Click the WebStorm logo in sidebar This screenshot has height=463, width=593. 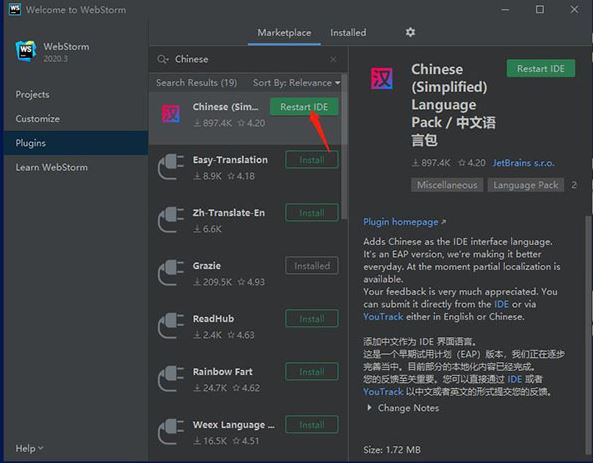[26, 50]
